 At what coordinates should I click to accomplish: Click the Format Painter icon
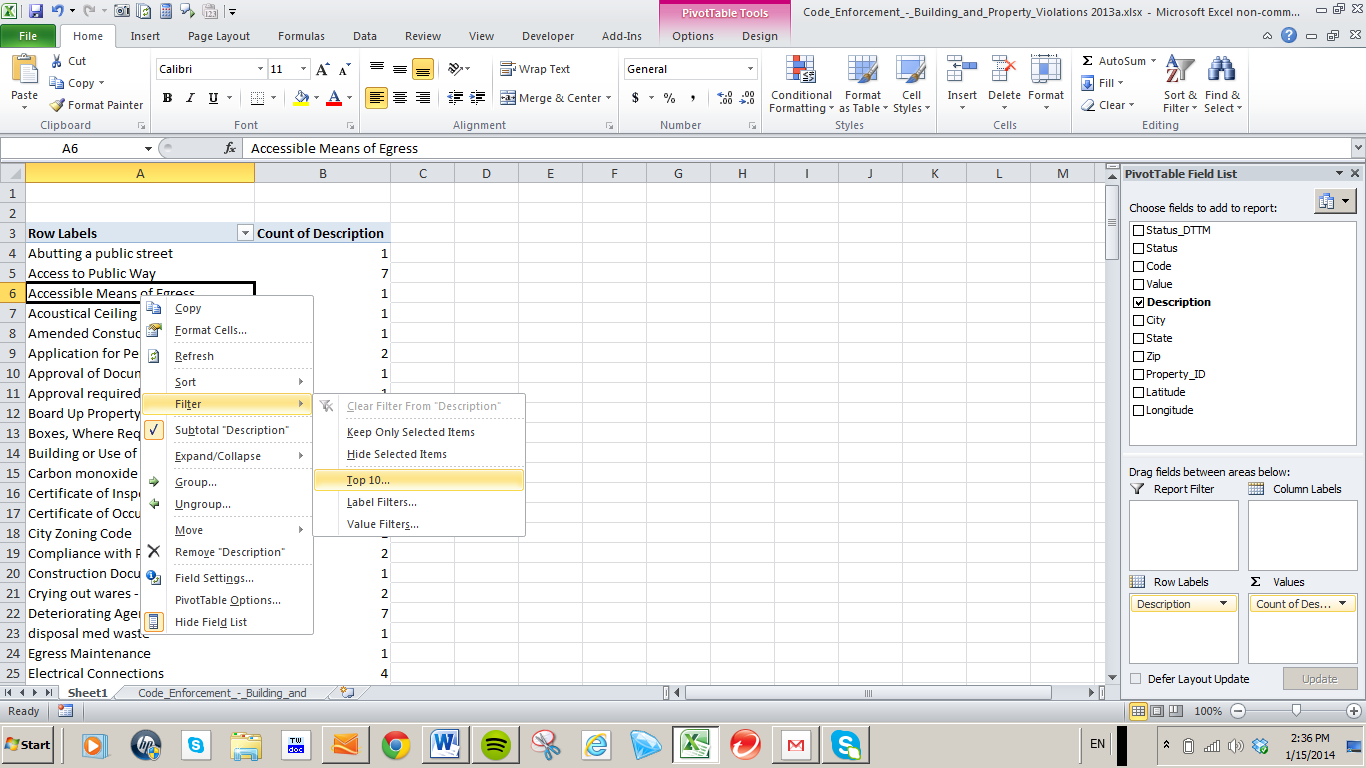pyautogui.click(x=58, y=105)
